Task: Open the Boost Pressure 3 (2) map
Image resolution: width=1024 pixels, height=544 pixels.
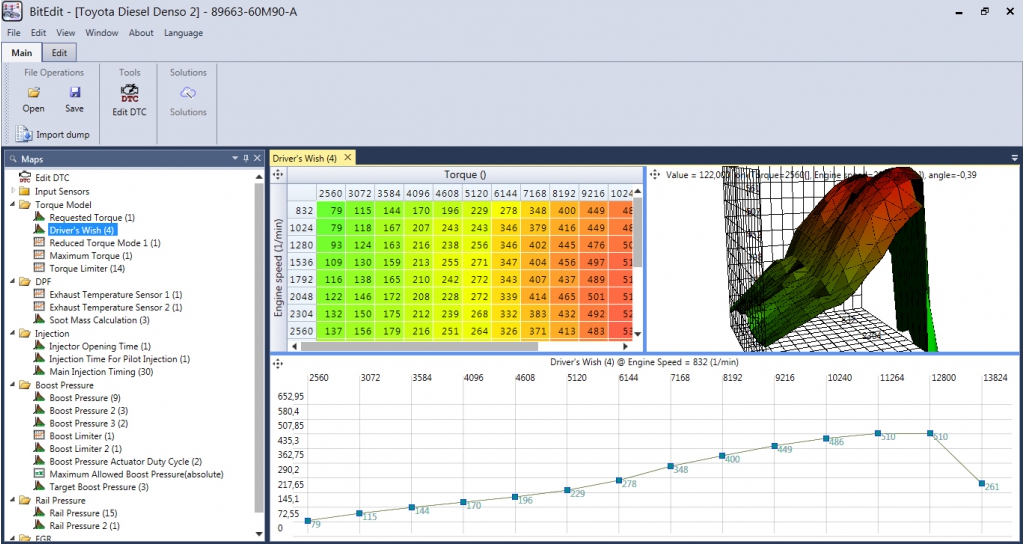Action: click(x=89, y=423)
